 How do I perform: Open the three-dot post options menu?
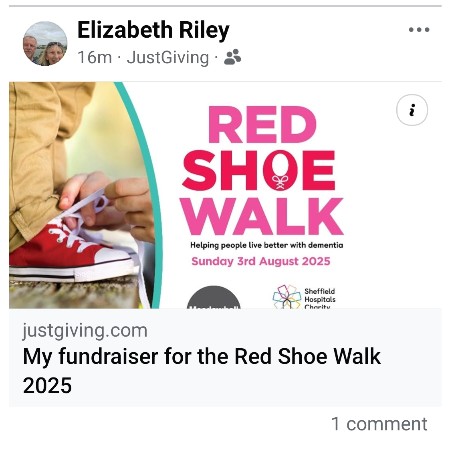tap(419, 30)
